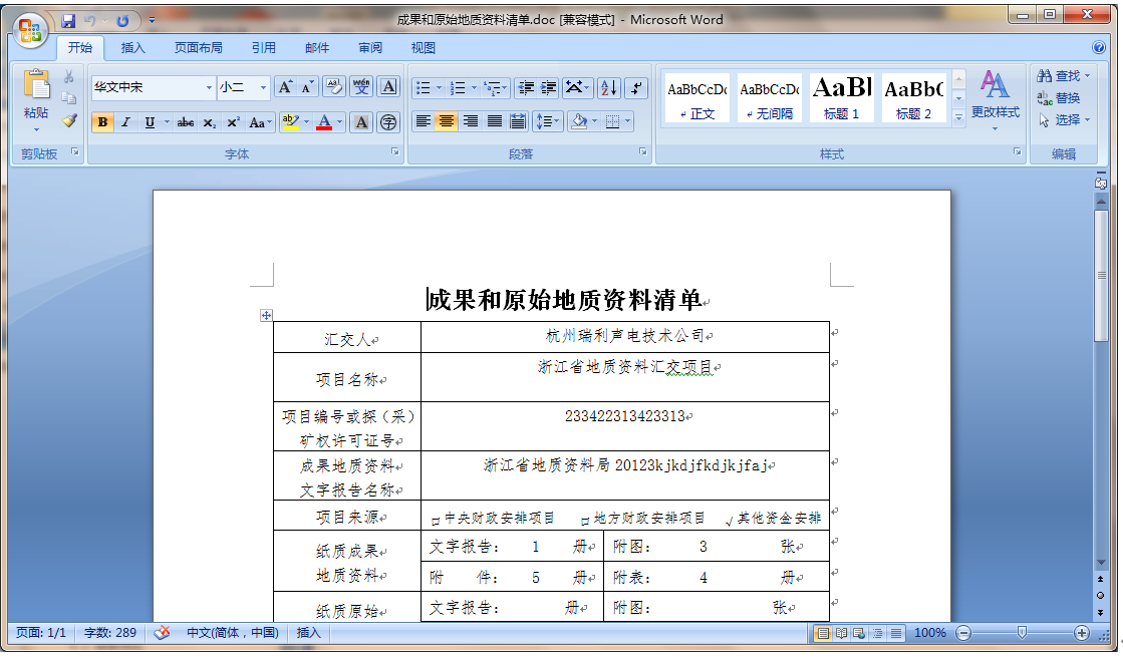Click the Decrease Indent icon
Image resolution: width=1123 pixels, height=662 pixels.
click(526, 87)
